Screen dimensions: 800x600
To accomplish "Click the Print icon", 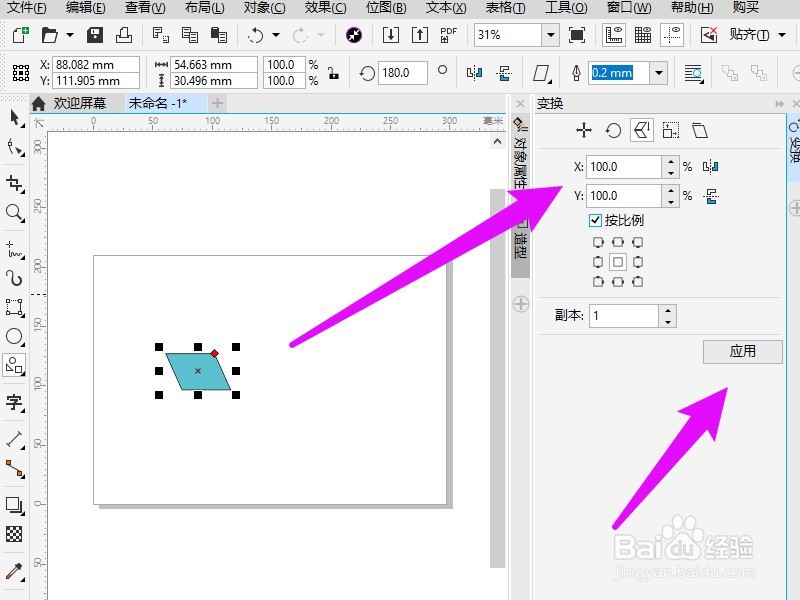I will pos(123,35).
